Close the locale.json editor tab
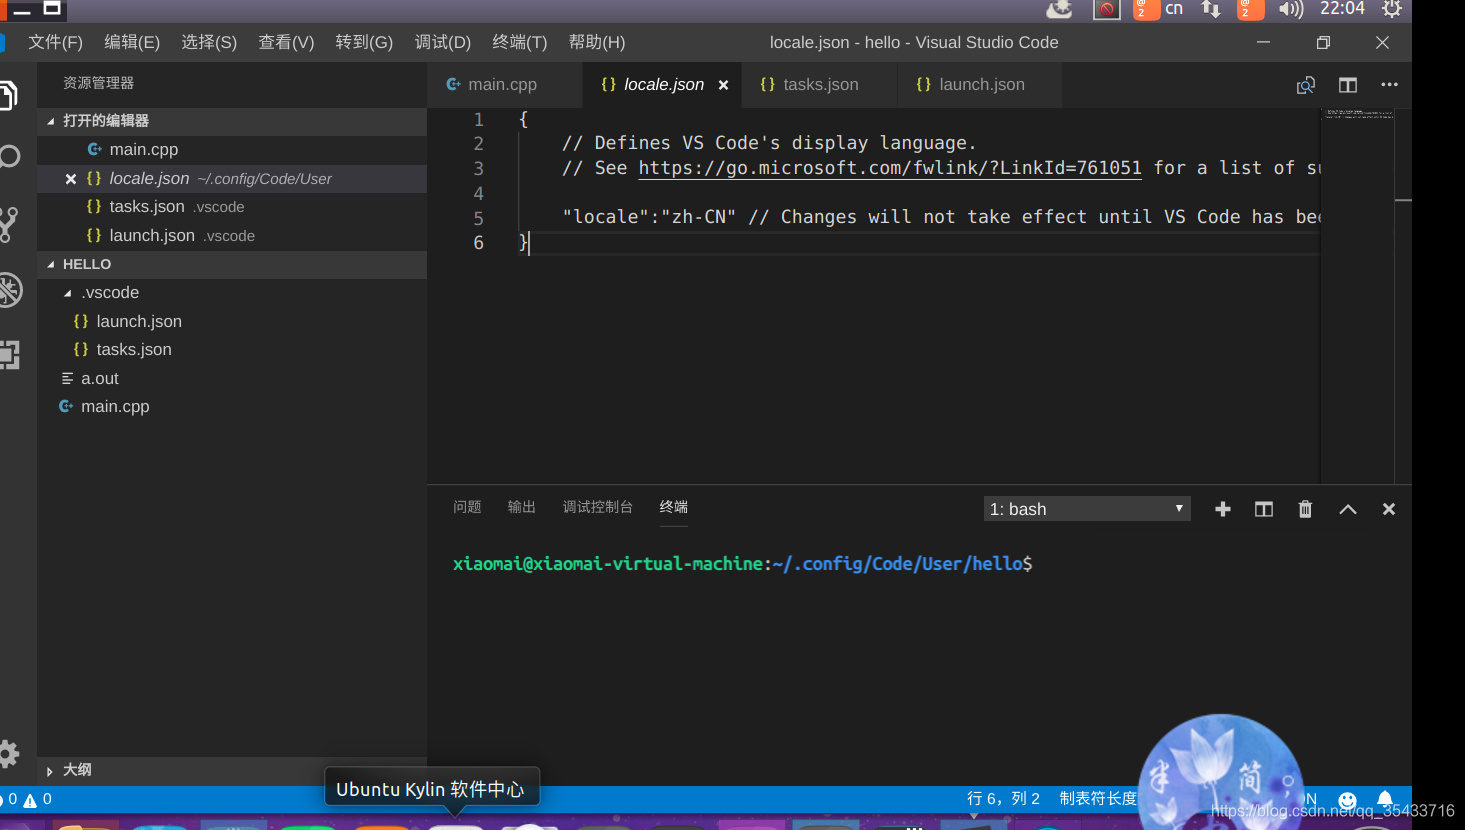1465x830 pixels. tap(723, 85)
